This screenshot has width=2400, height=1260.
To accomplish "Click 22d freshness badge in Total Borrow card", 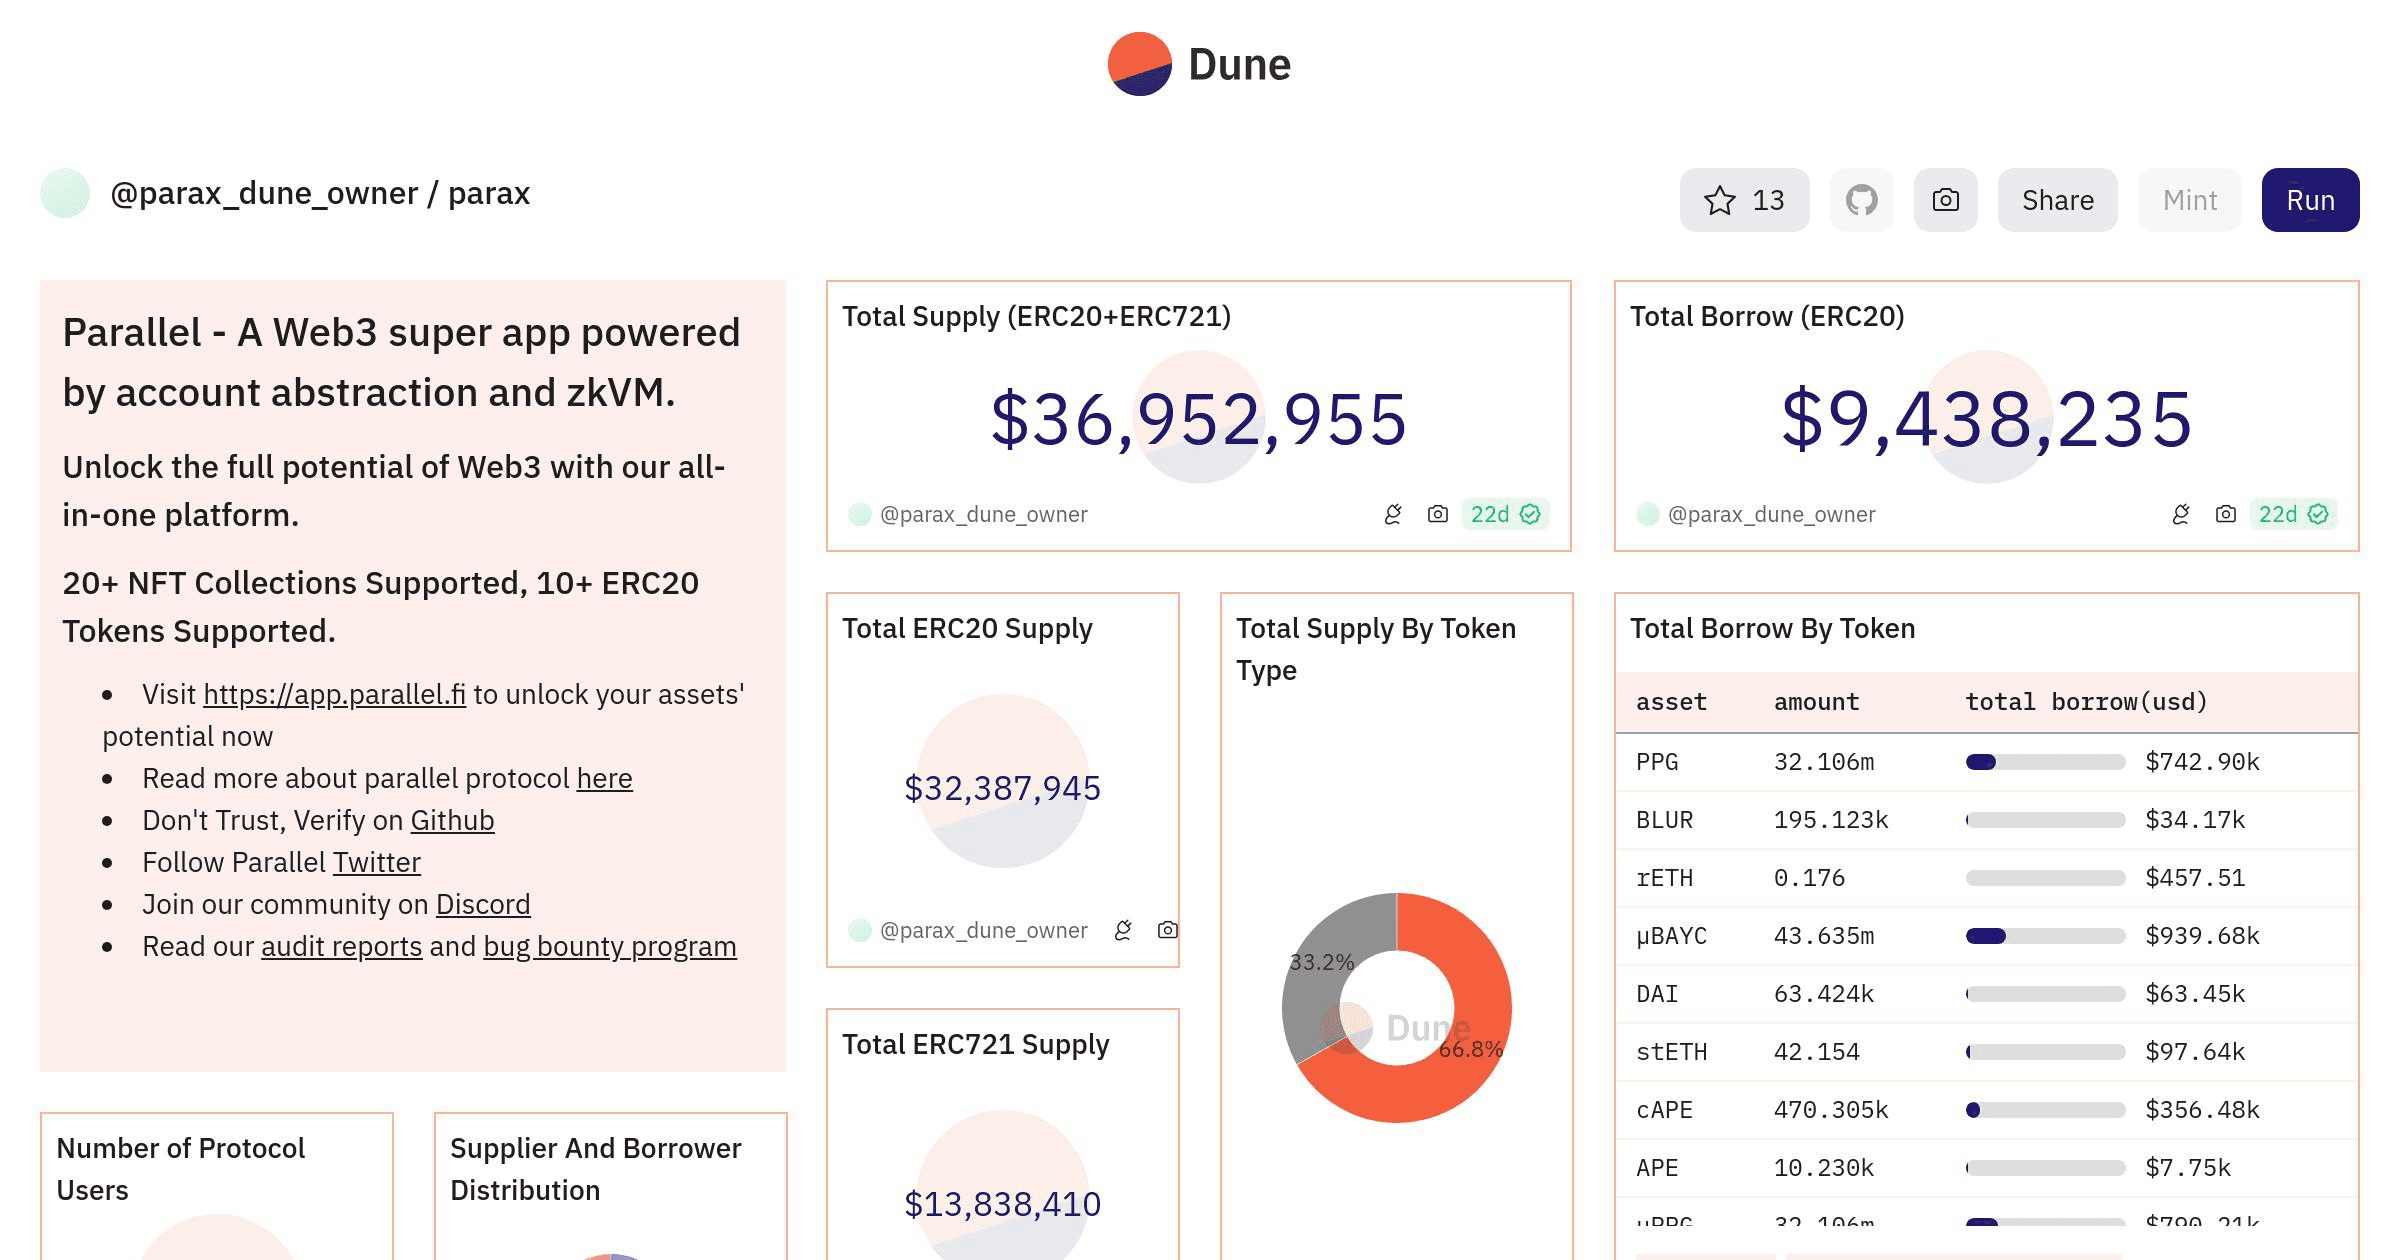I will [x=2293, y=514].
